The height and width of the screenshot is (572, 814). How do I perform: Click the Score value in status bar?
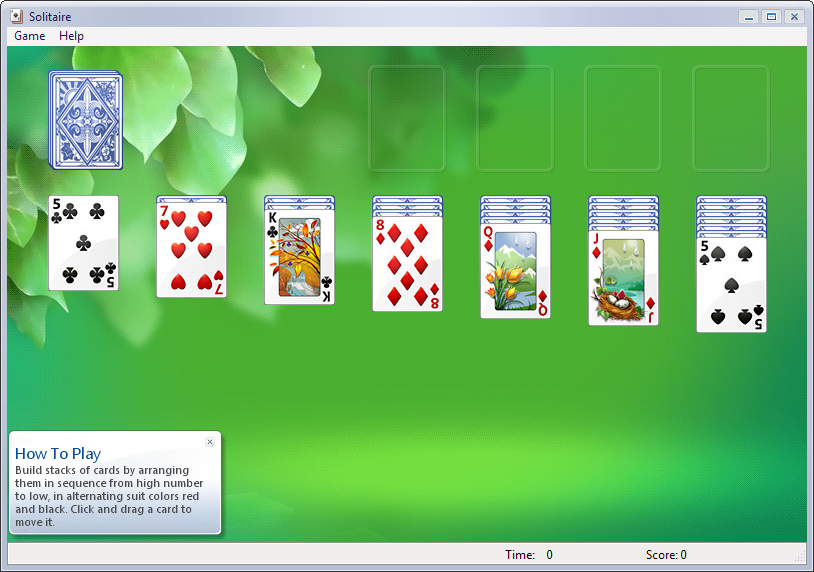point(666,555)
